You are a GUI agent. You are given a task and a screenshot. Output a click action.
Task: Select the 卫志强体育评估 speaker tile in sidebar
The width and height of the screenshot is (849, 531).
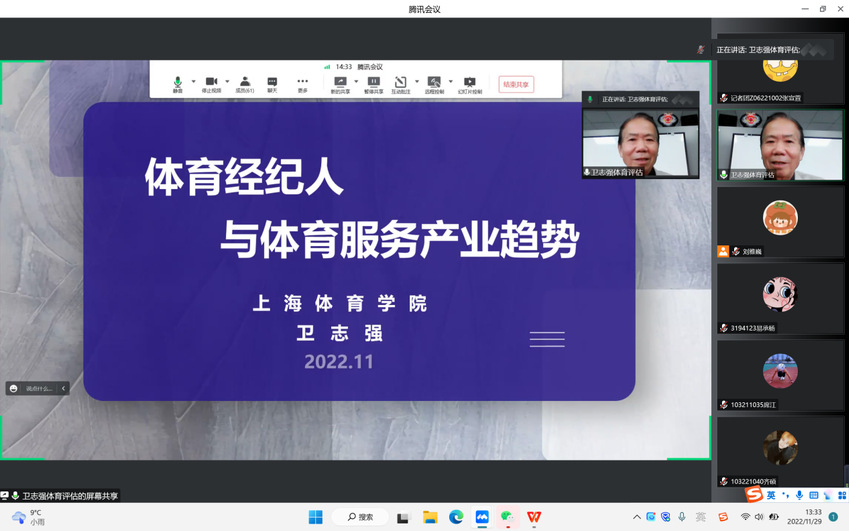(780, 145)
